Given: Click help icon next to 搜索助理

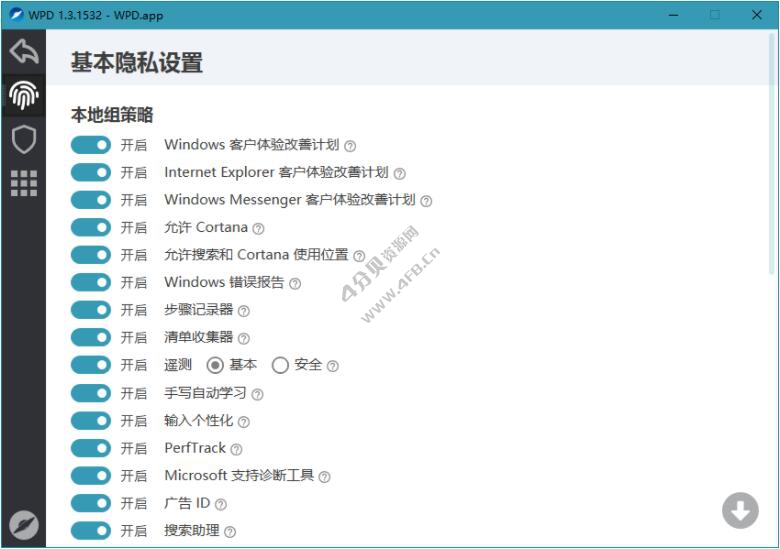Looking at the screenshot, I should tap(230, 532).
